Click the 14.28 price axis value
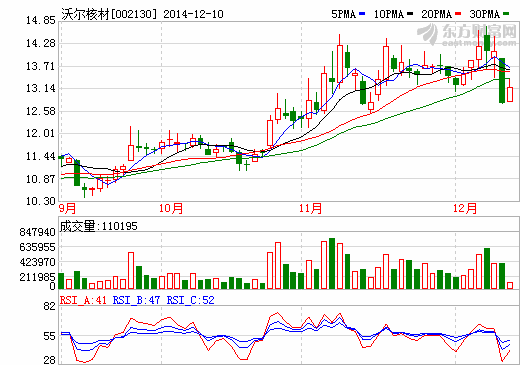The height and width of the screenshot is (365, 520). (x=41, y=43)
